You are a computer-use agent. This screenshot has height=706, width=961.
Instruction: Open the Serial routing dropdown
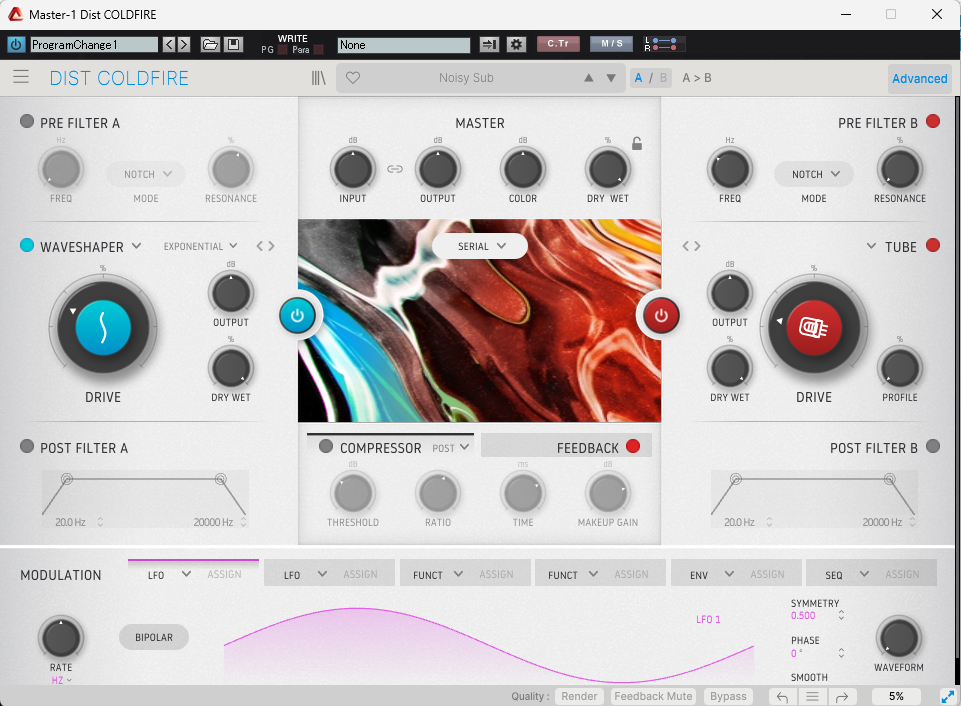[x=480, y=246]
